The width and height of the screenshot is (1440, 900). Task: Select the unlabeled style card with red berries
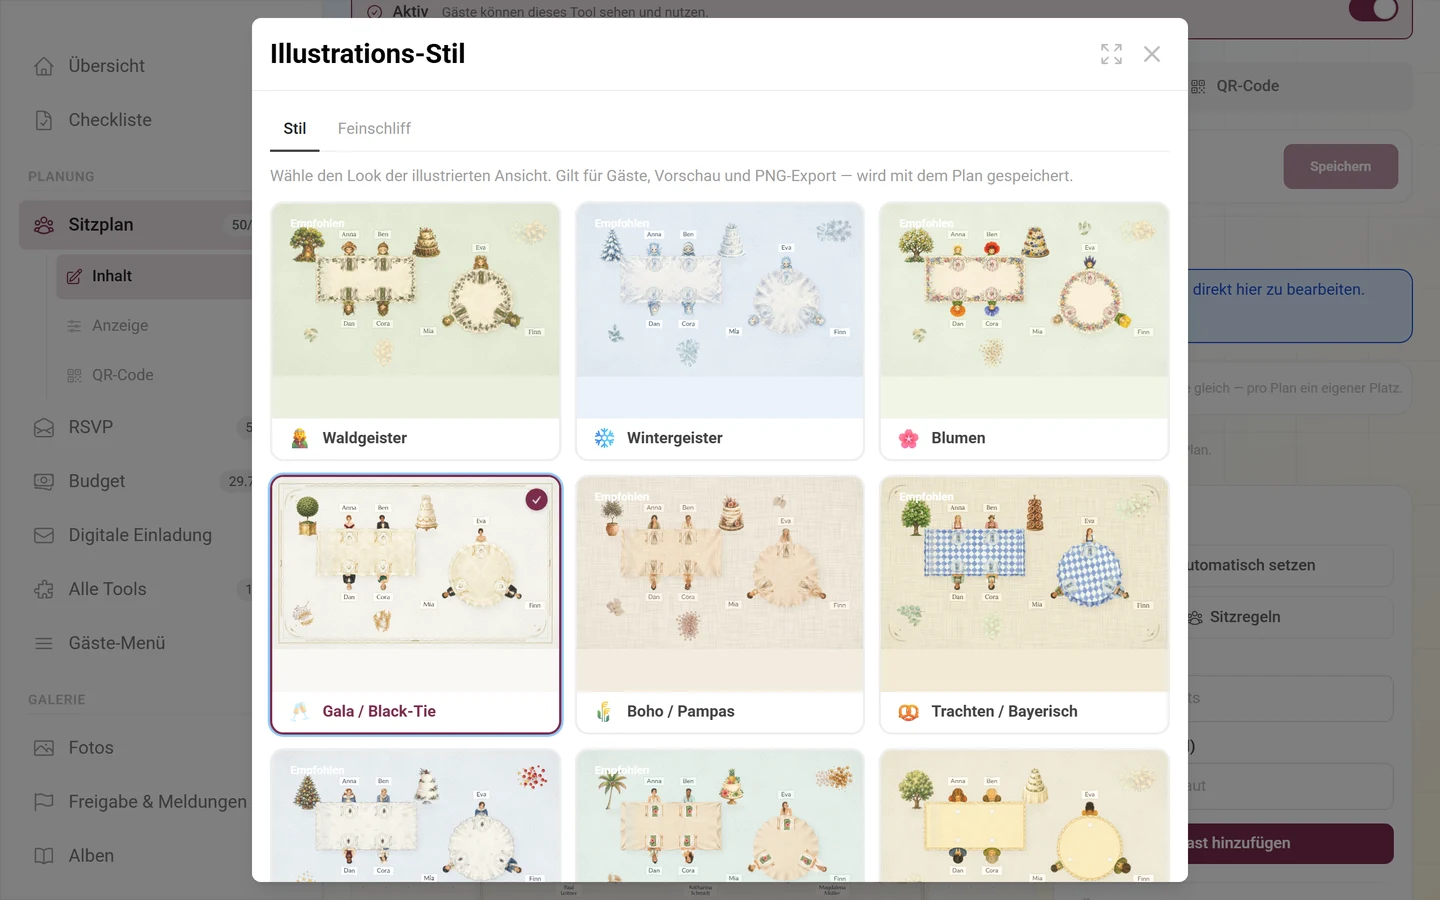pyautogui.click(x=415, y=815)
